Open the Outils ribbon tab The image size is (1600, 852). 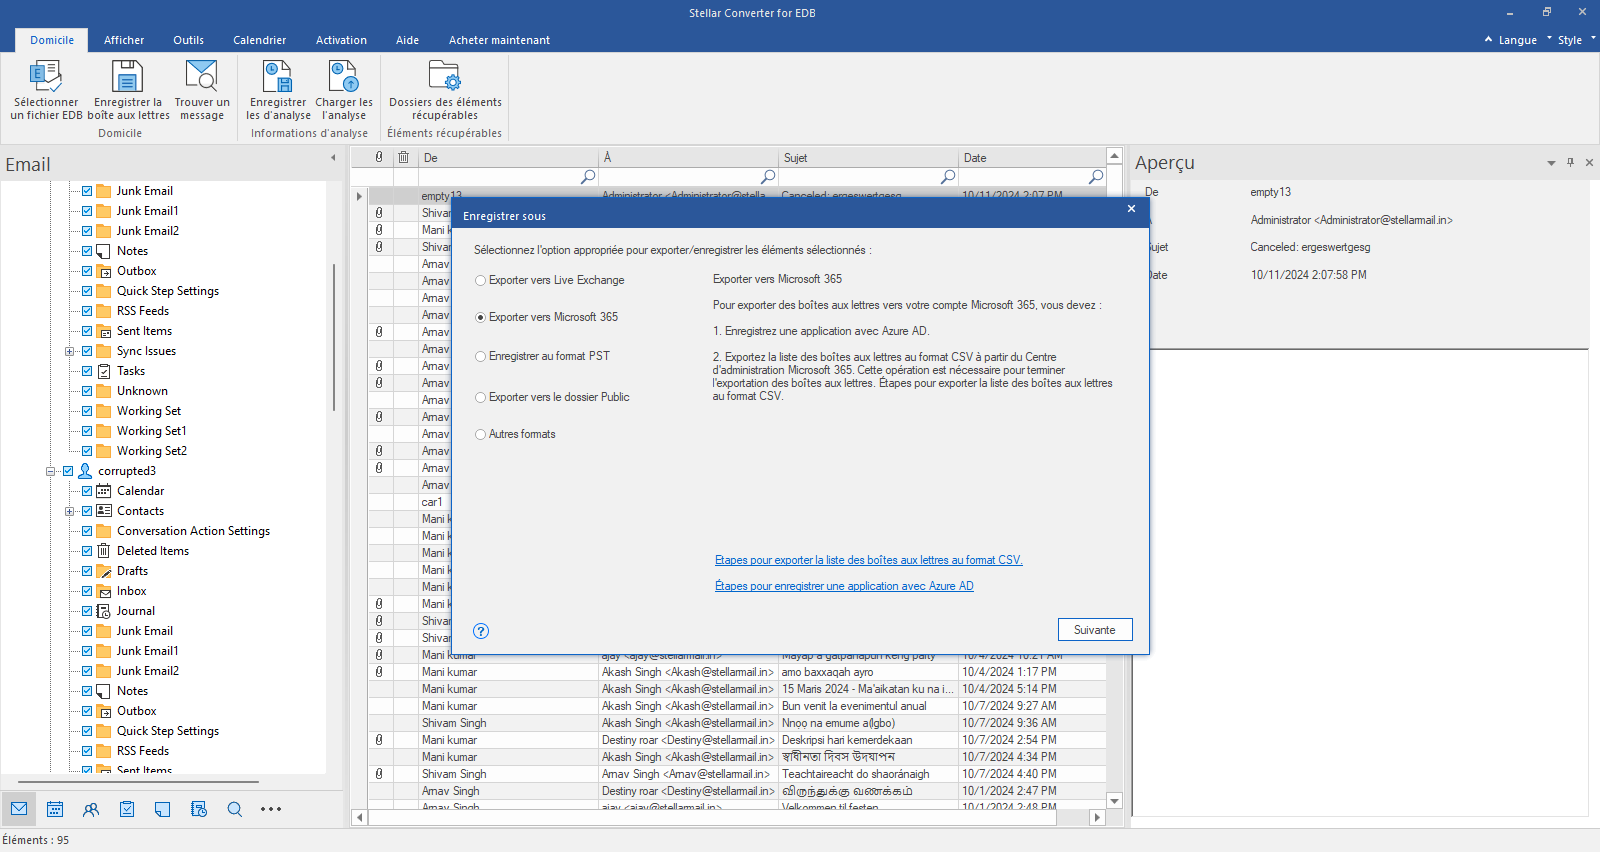pyautogui.click(x=188, y=40)
